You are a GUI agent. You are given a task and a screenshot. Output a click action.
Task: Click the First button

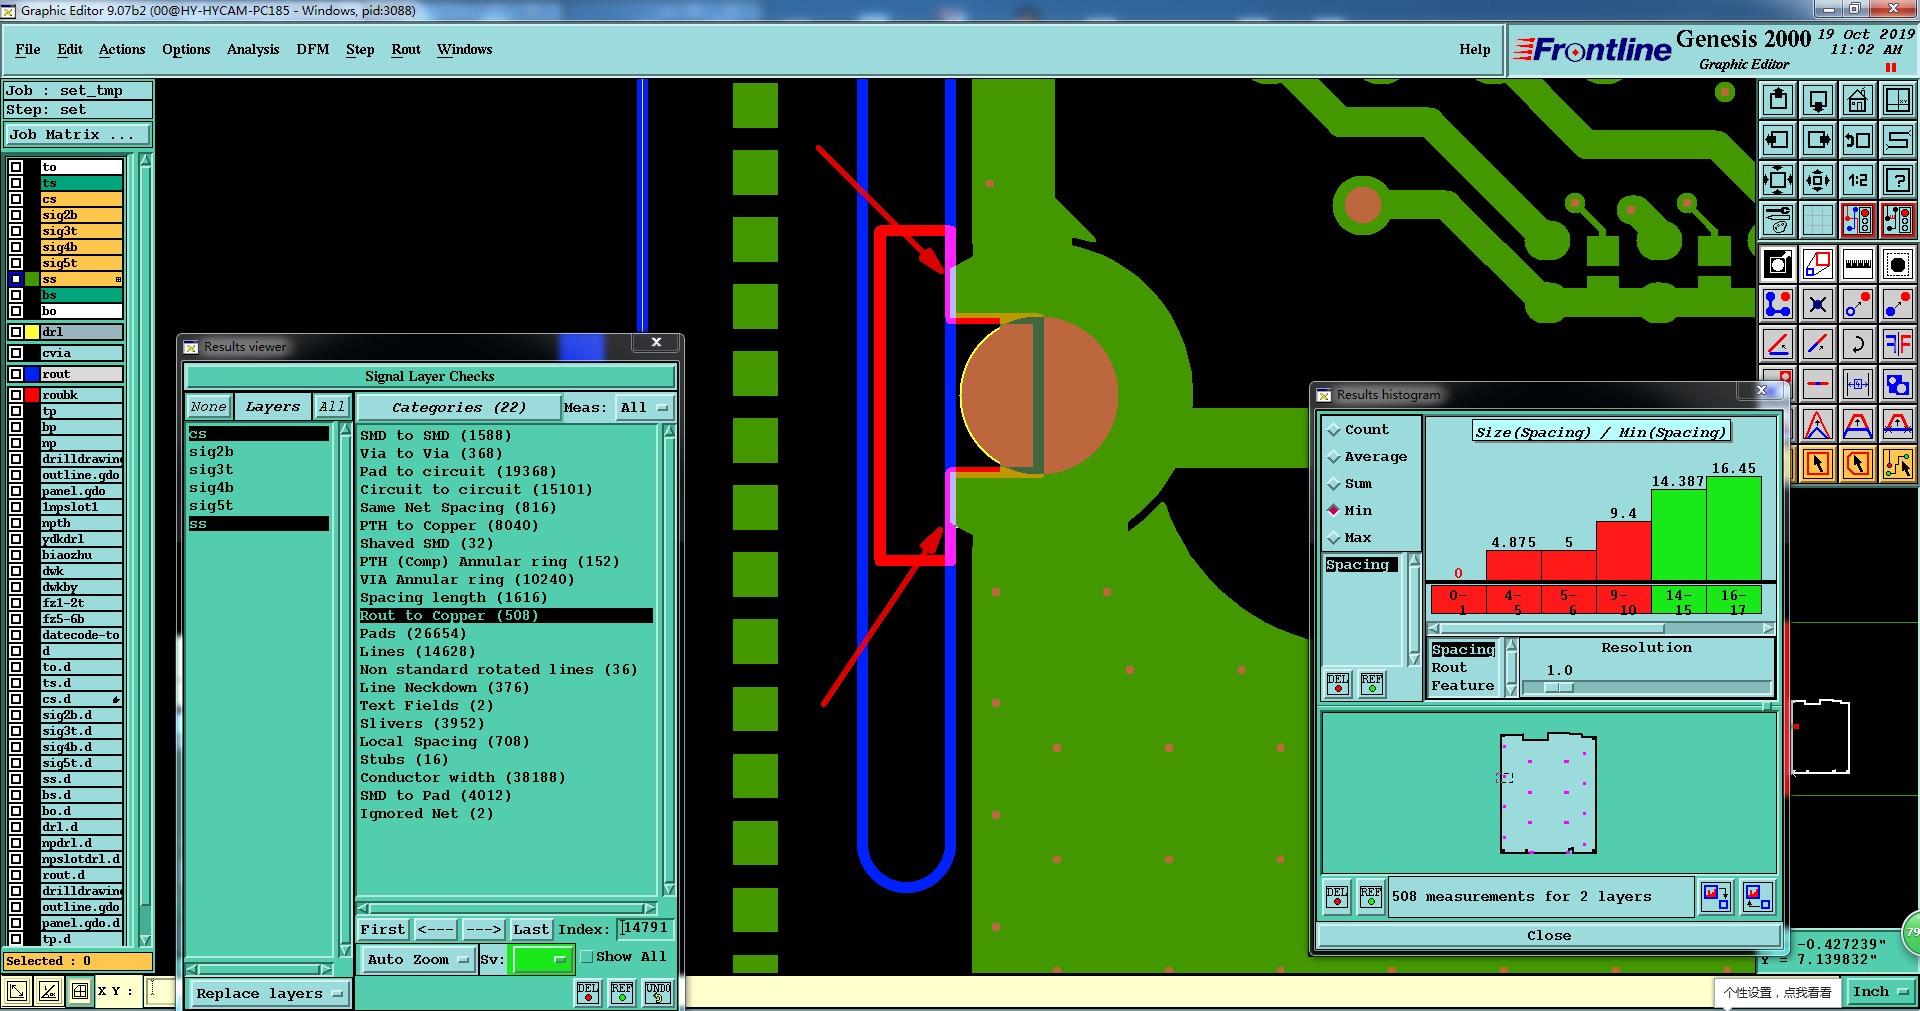[383, 930]
